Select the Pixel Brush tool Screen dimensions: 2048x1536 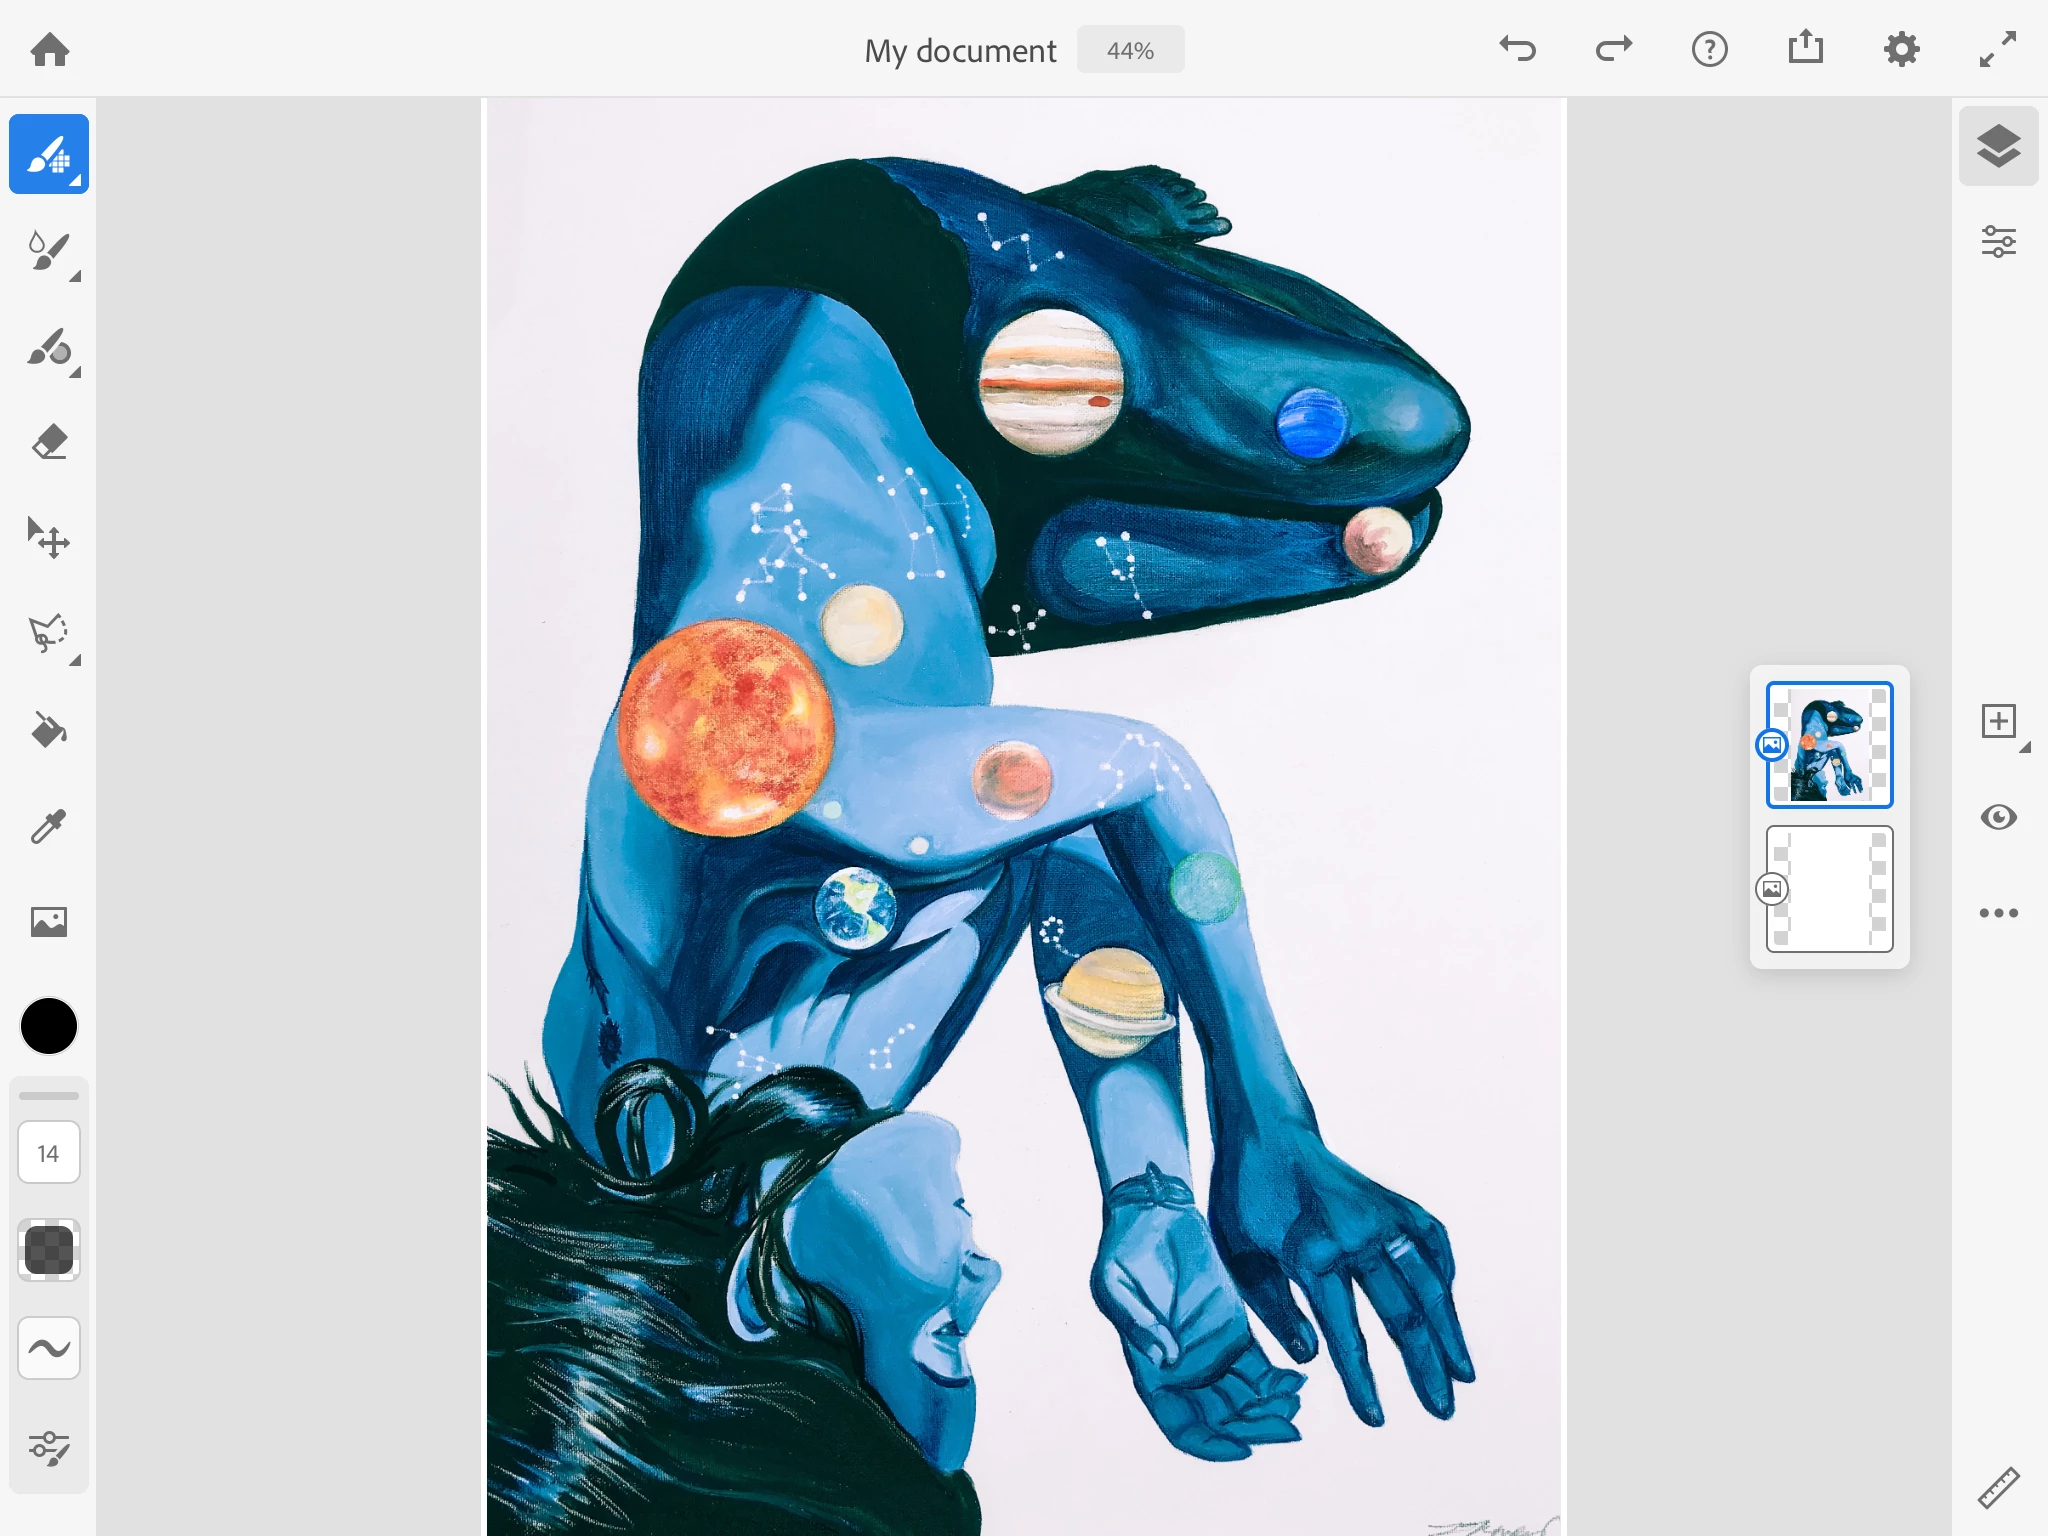[x=48, y=155]
